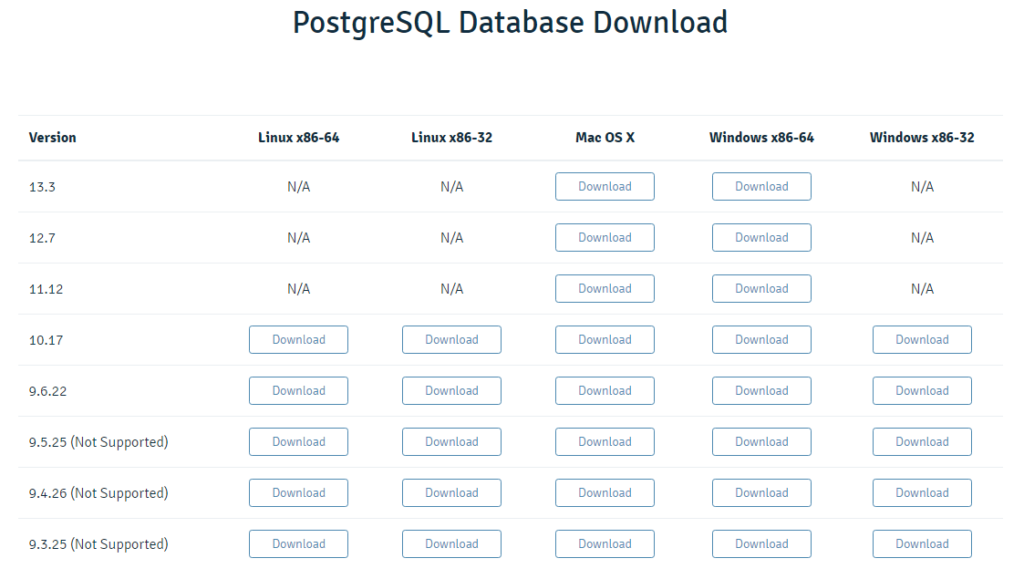The height and width of the screenshot is (579, 1024).
Task: Select the 9.5.25 (Not Supported) label
Action: (99, 443)
